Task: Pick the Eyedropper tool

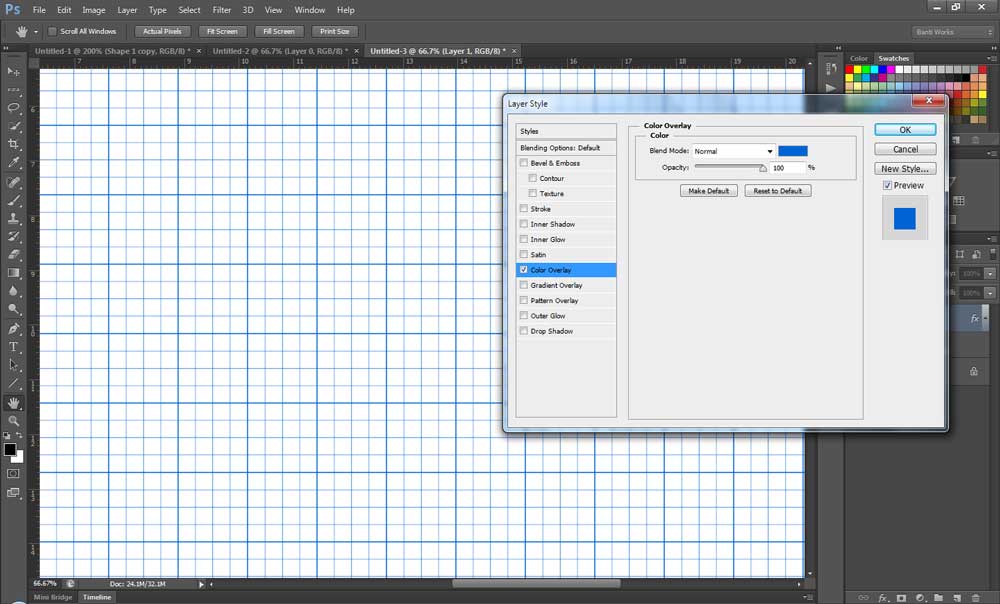Action: [x=14, y=162]
